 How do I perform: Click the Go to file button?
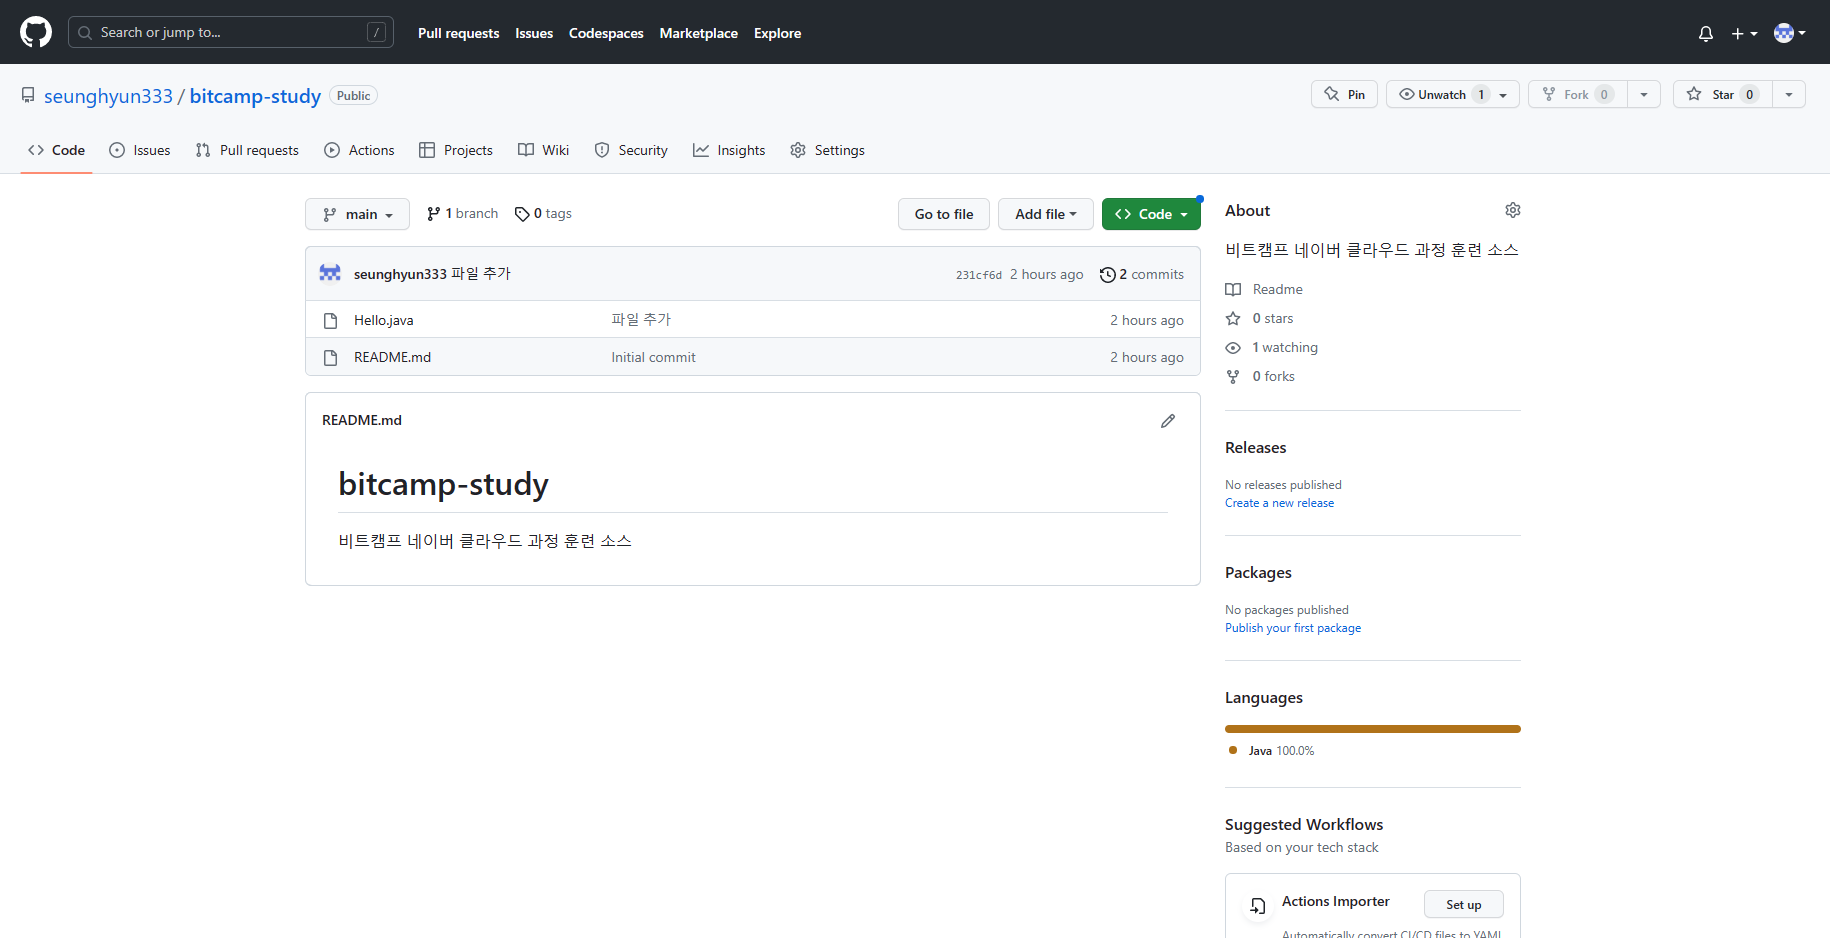(x=944, y=214)
